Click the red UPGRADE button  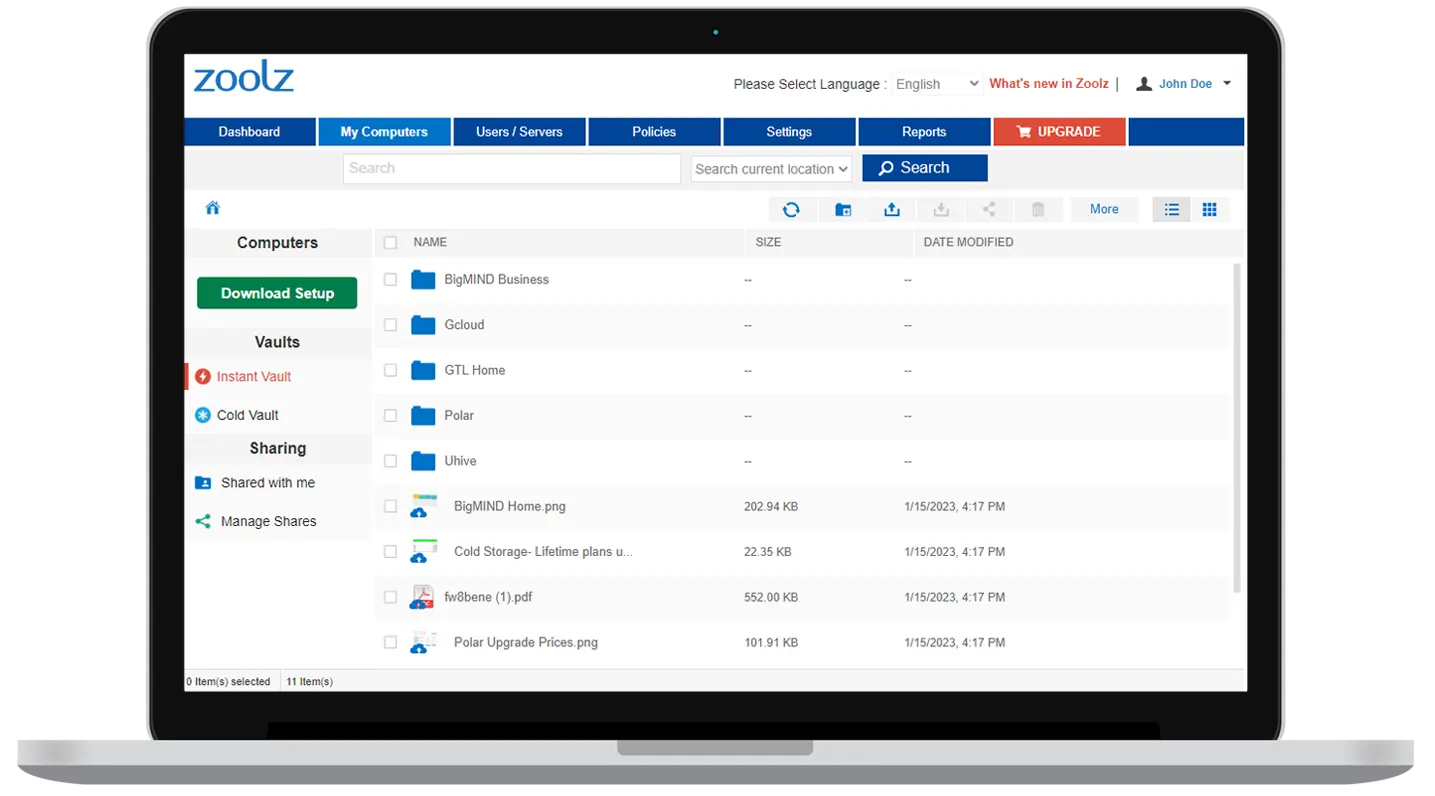pyautogui.click(x=1059, y=132)
